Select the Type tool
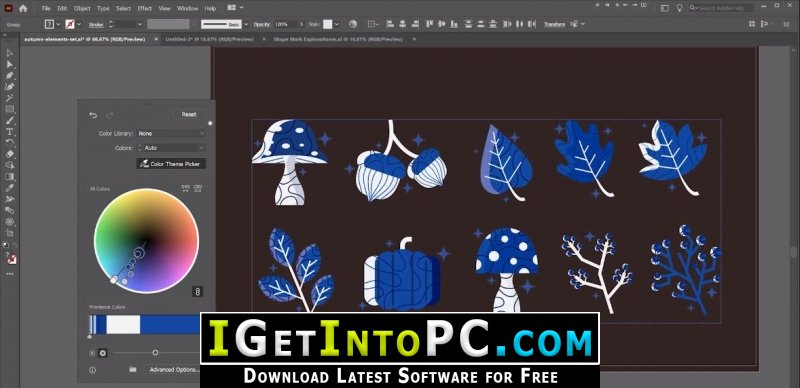Viewport: 800px width, 388px height. (10, 132)
